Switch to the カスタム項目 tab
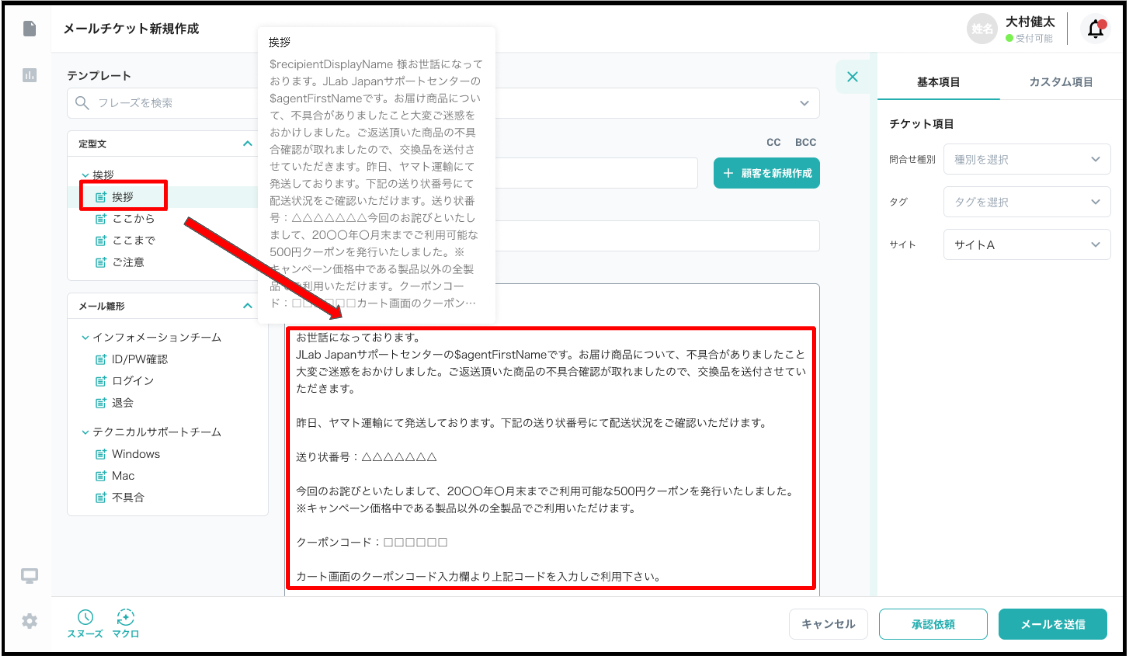 point(1060,82)
